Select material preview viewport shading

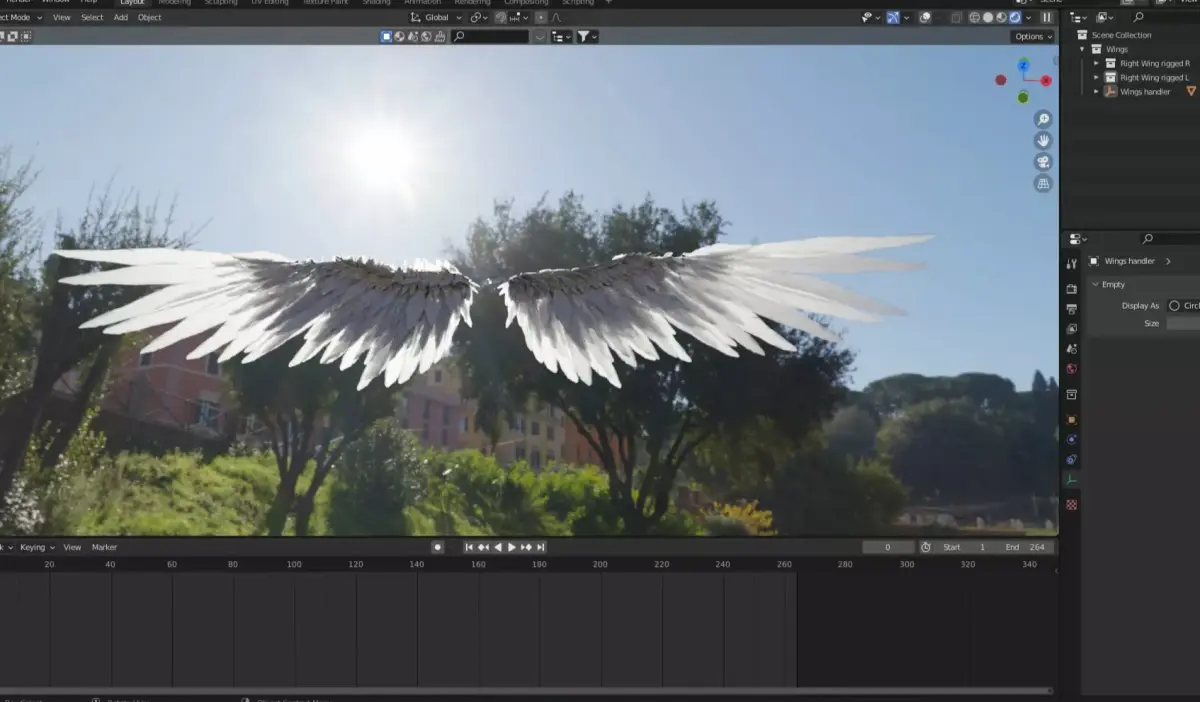(x=1002, y=17)
